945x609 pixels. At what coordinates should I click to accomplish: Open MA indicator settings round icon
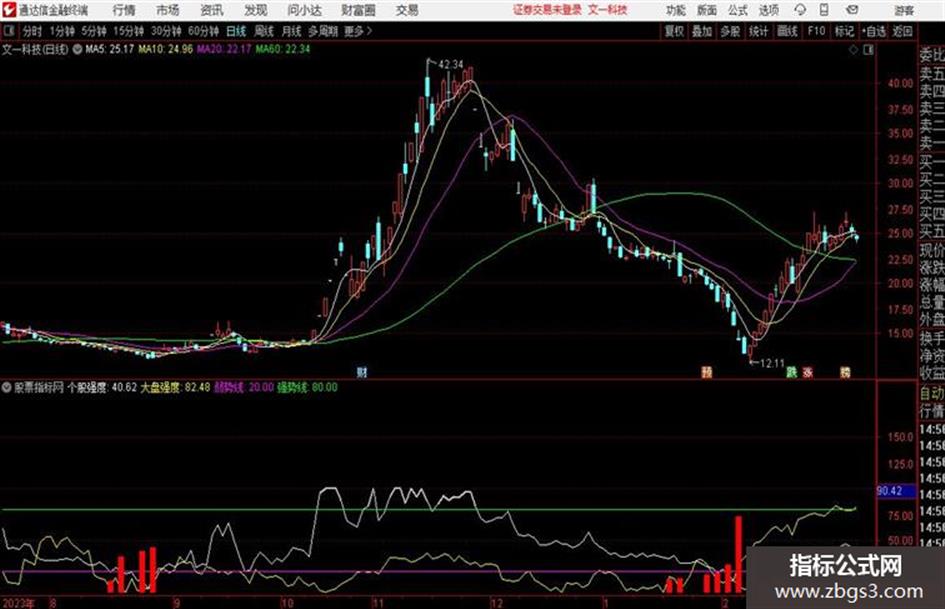pos(77,49)
